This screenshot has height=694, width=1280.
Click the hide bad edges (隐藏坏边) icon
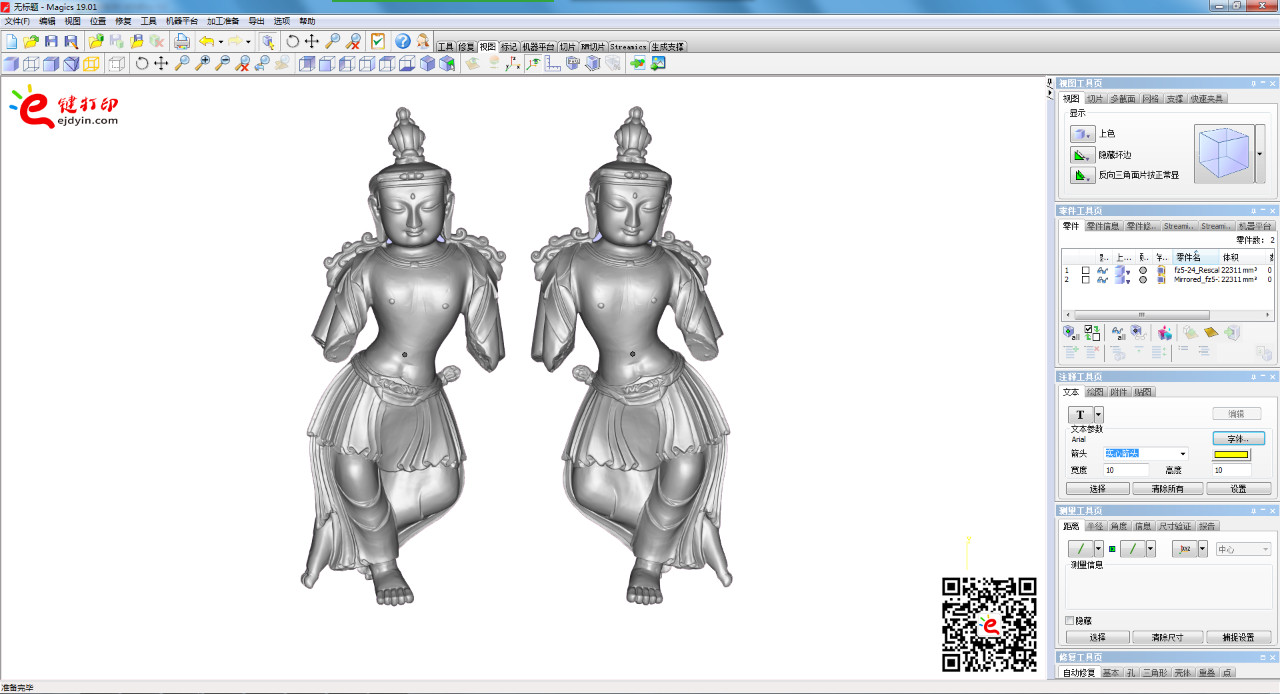[1082, 155]
